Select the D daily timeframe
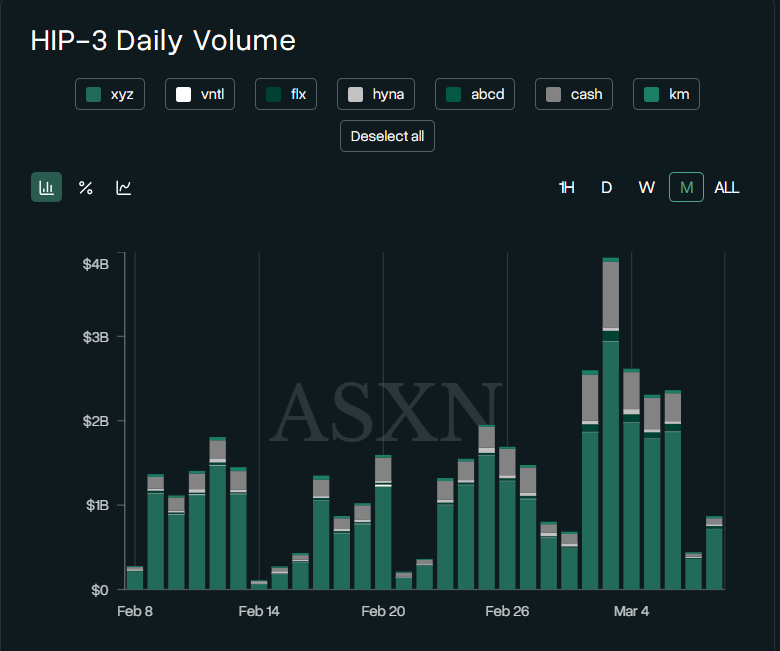The image size is (780, 651). (606, 187)
